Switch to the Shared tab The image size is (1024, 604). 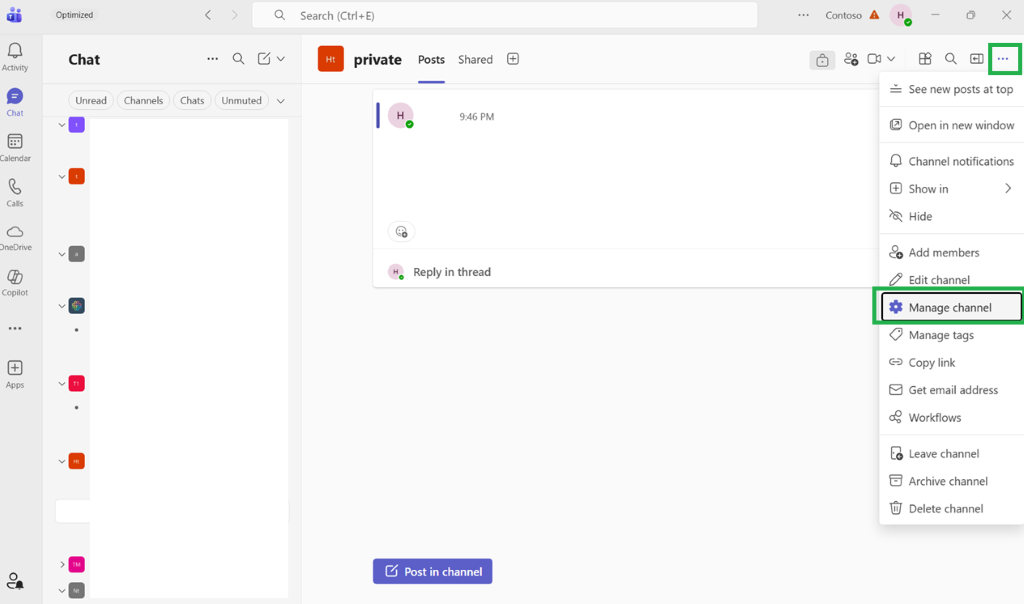[x=475, y=59]
